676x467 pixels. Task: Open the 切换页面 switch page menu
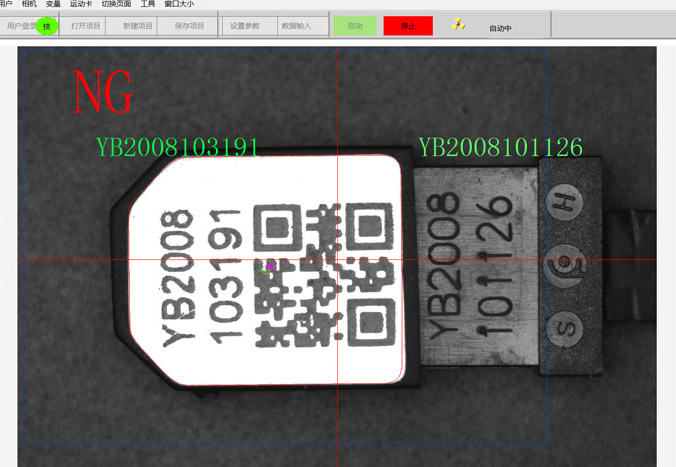(116, 3)
